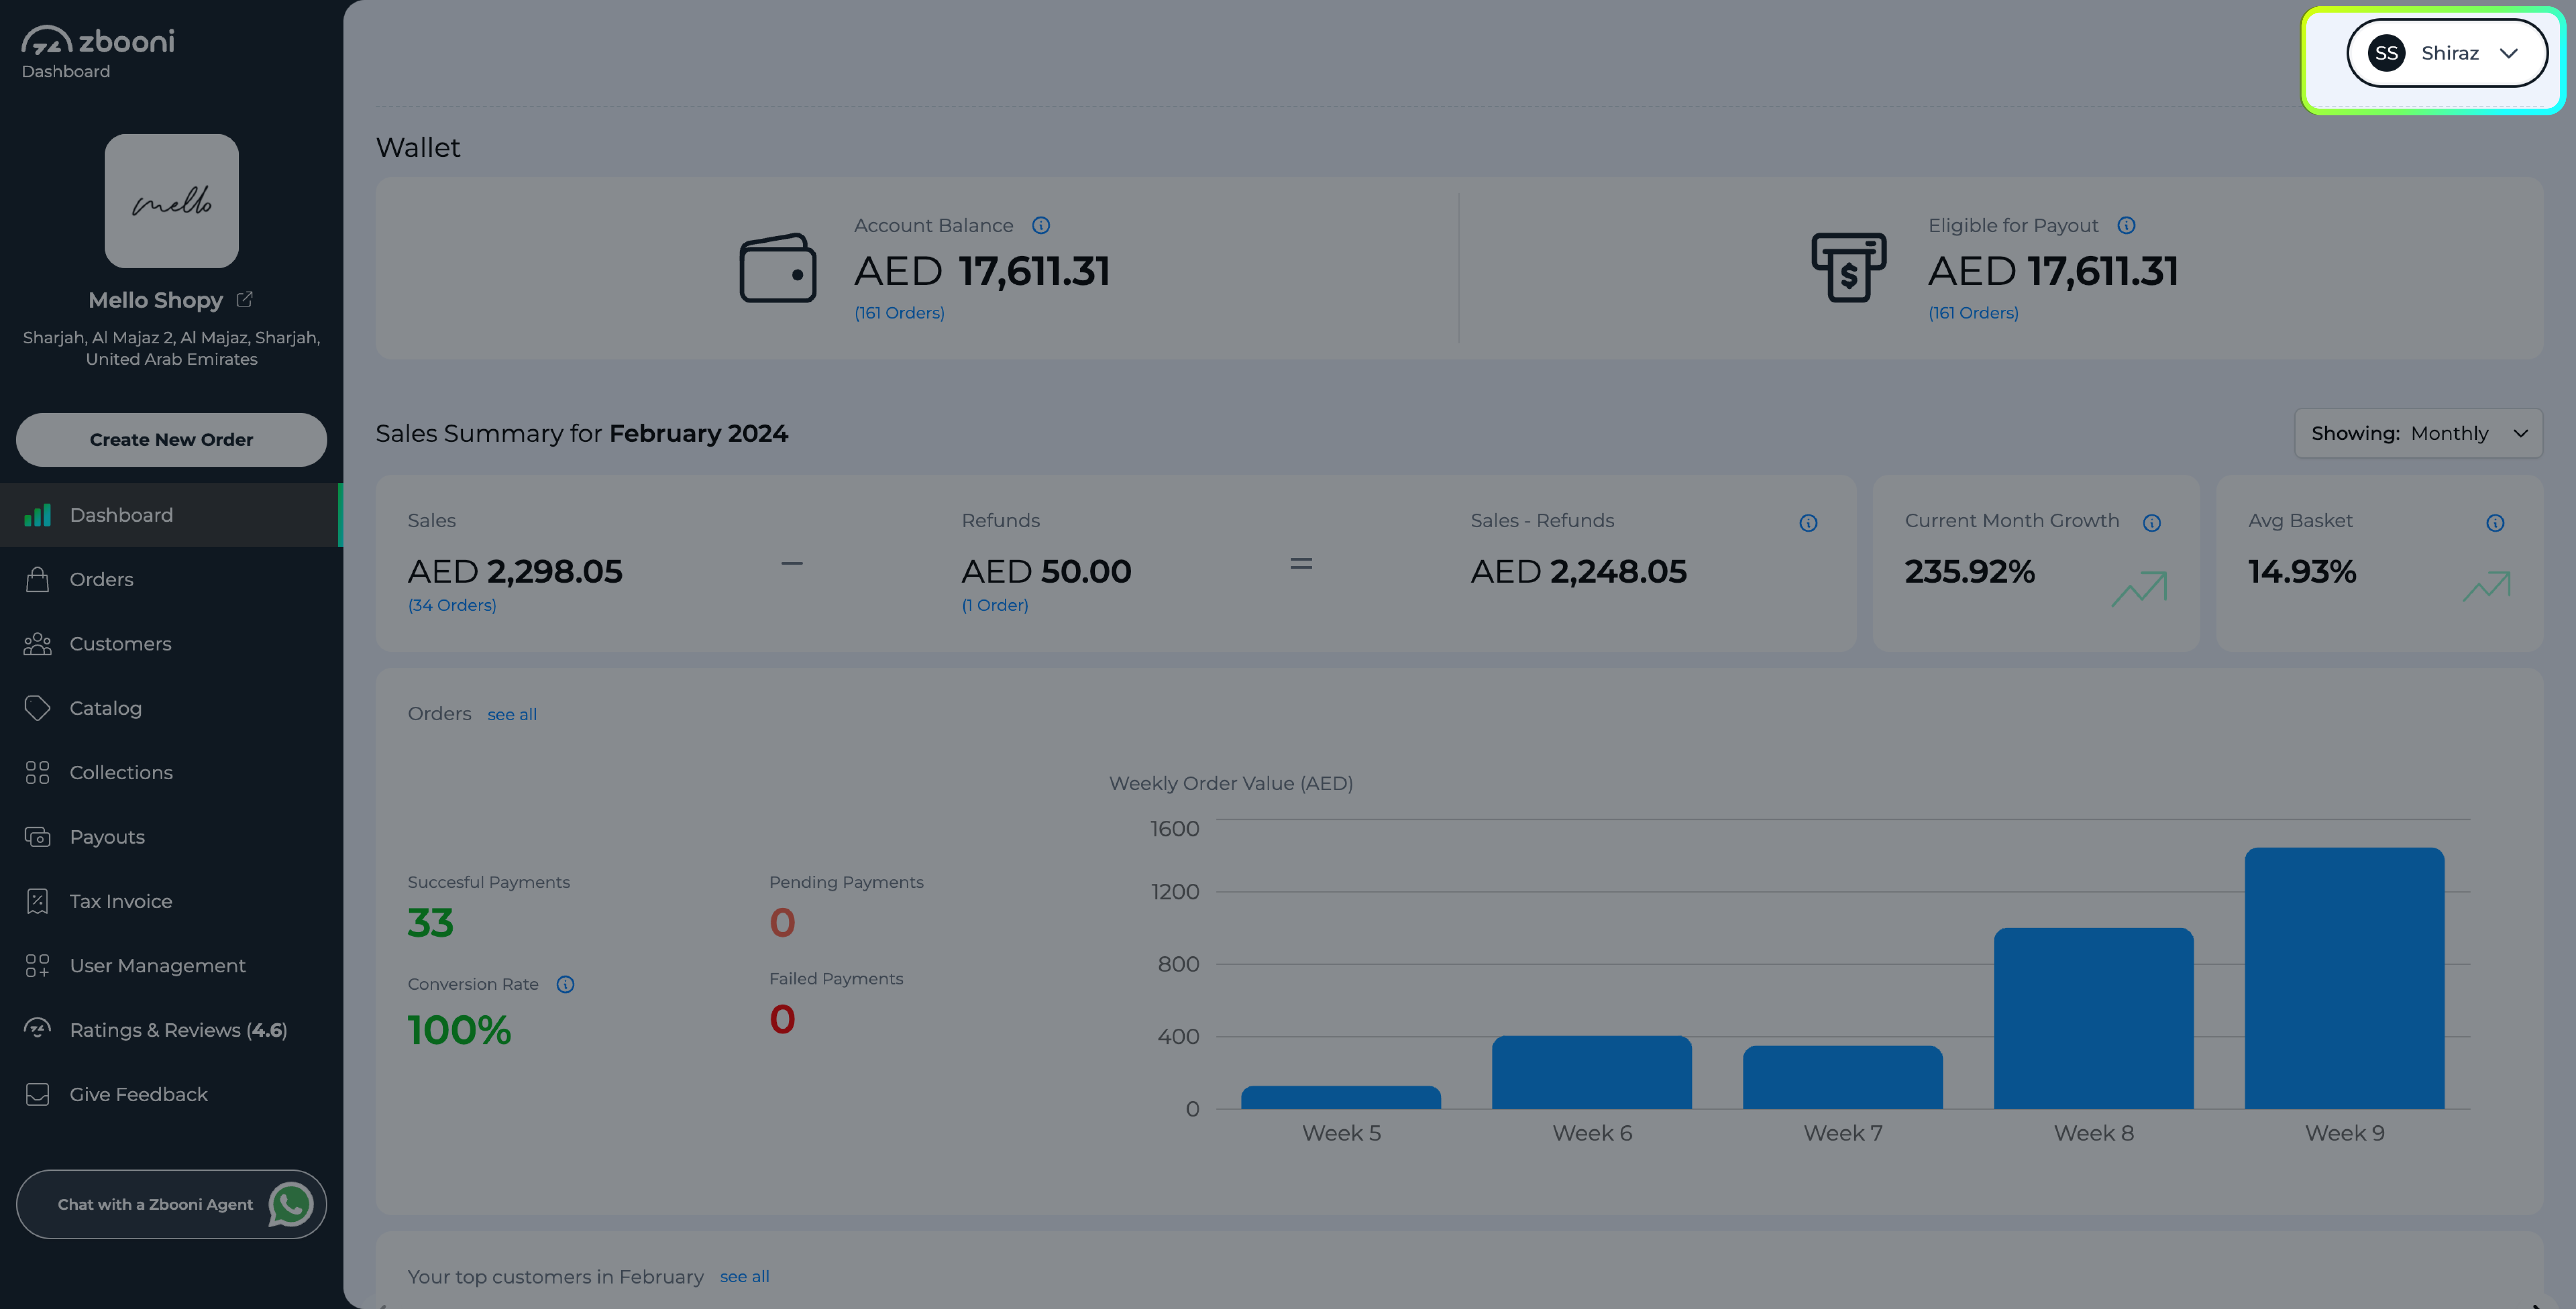2576x1309 pixels.
Task: Click the 235.92% growth value
Action: (x=1969, y=571)
